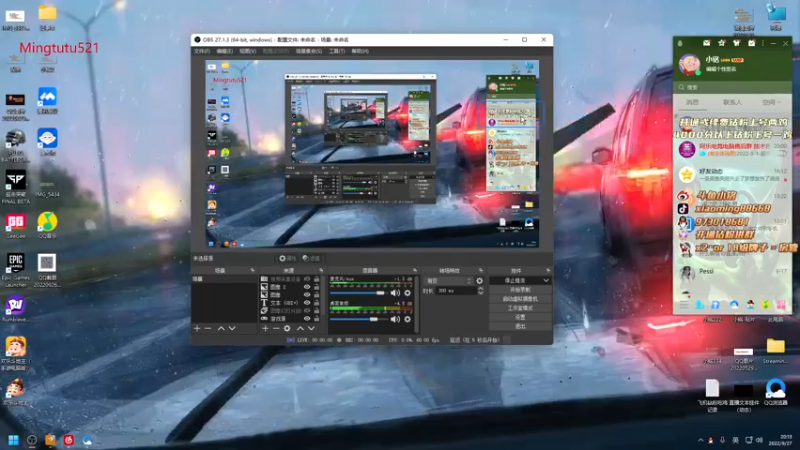Image resolution: width=800 pixels, height=450 pixels.
Task: Open QQ main menu hamburger icon at bottom
Action: tap(684, 305)
